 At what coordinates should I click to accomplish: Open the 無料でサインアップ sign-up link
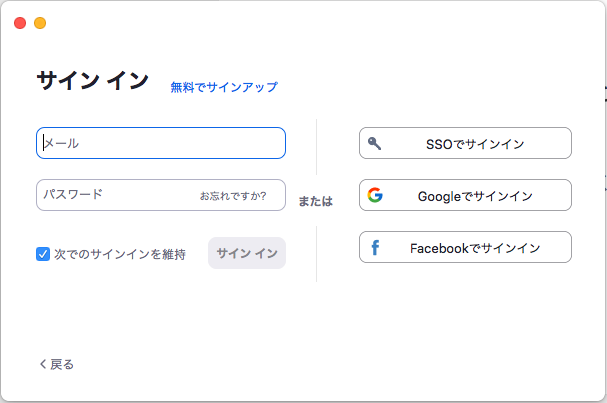(x=224, y=87)
